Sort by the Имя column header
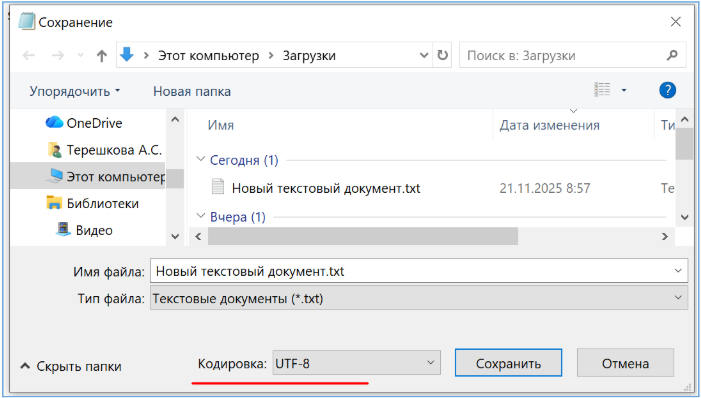This screenshot has width=701, height=398. click(220, 125)
